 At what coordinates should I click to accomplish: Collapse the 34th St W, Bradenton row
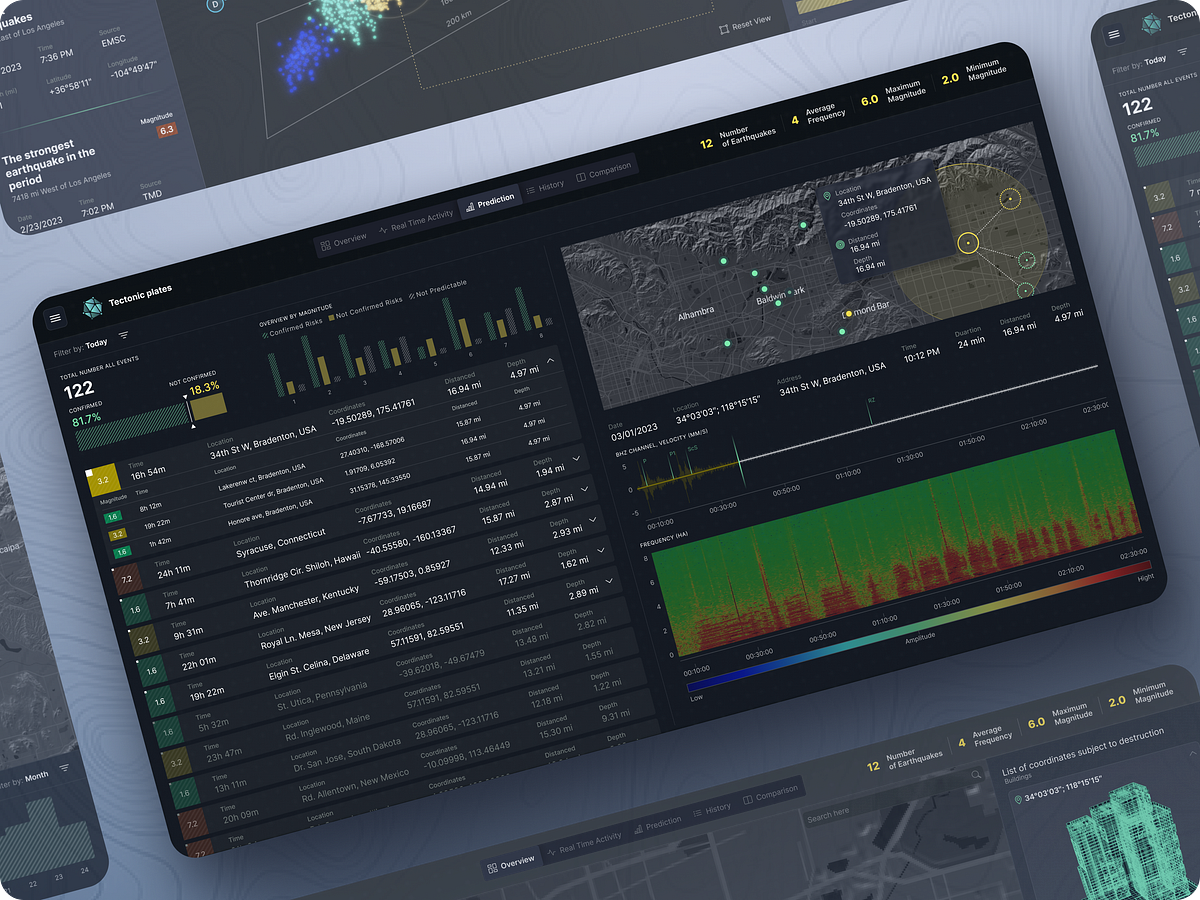pyautogui.click(x=550, y=360)
